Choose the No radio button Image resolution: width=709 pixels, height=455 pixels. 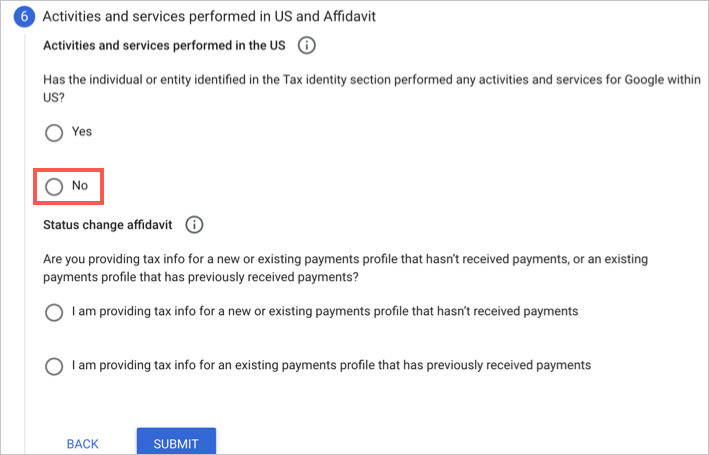[54, 186]
